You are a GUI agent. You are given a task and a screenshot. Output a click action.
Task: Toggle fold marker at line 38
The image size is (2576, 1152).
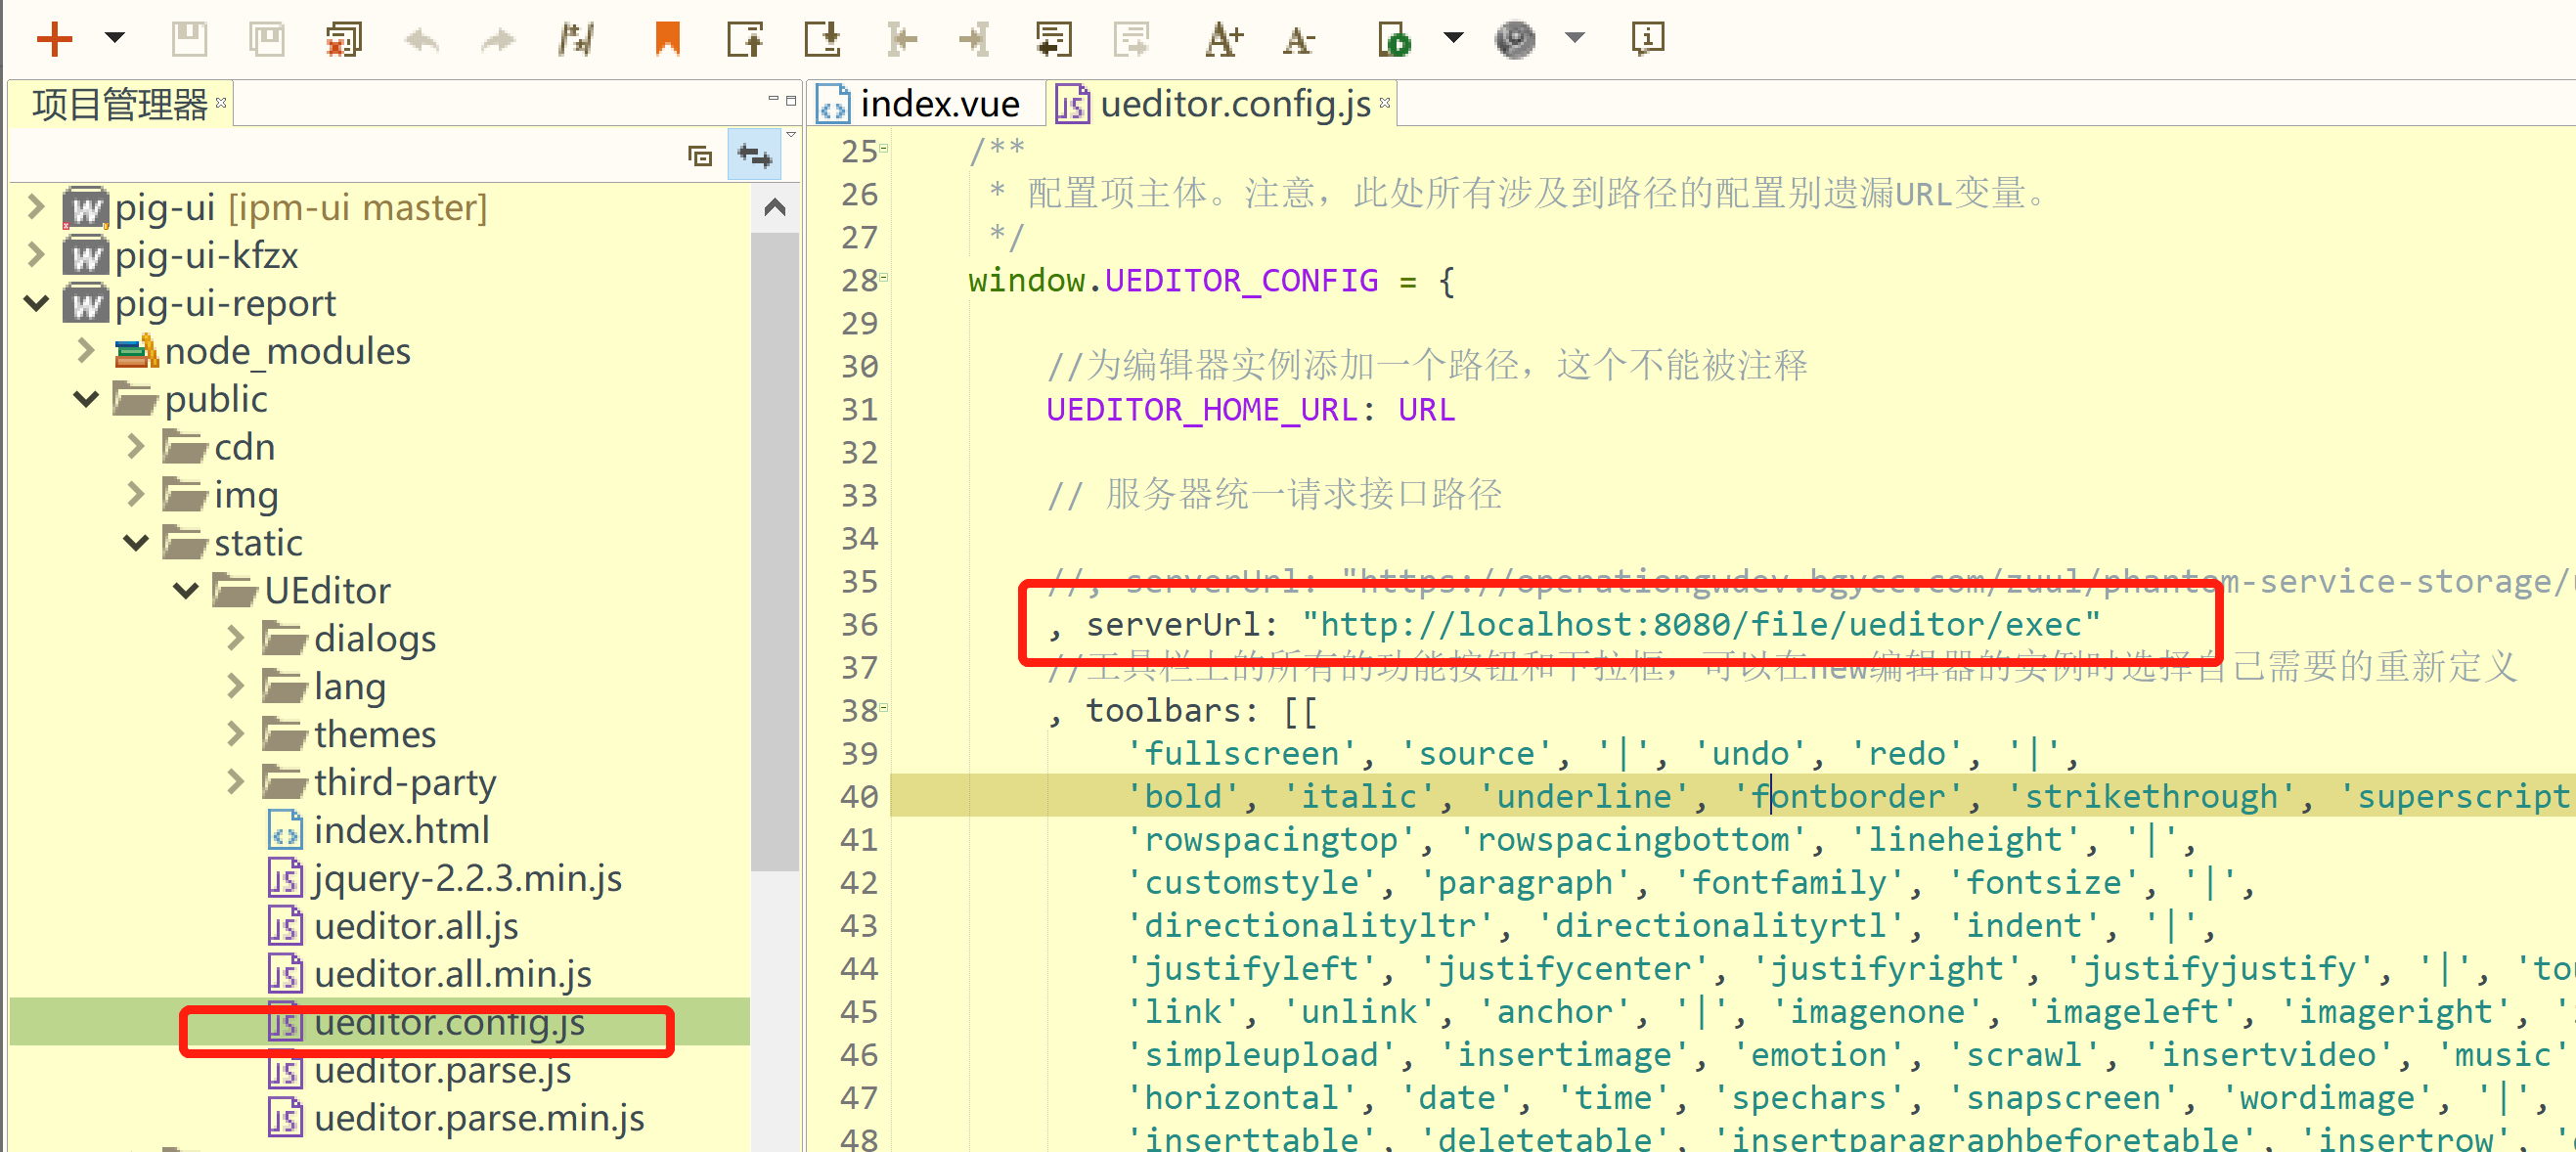pos(884,708)
